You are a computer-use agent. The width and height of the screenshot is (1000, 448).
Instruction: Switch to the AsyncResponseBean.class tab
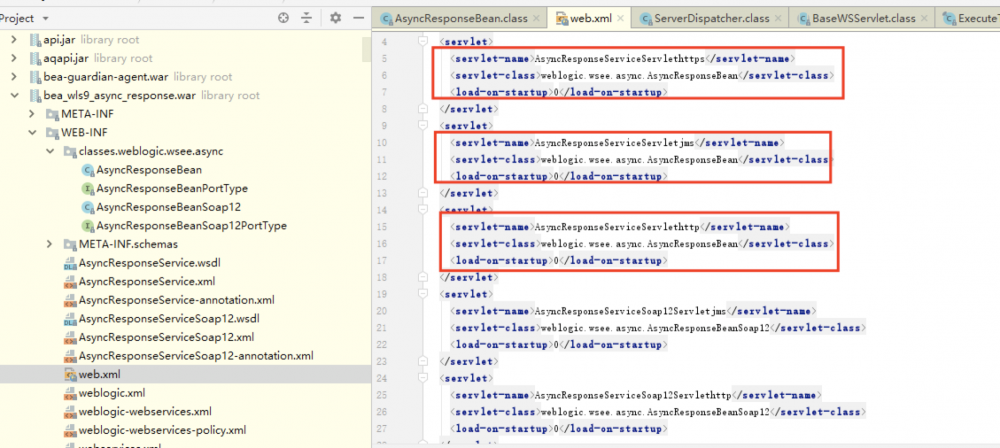pos(460,18)
